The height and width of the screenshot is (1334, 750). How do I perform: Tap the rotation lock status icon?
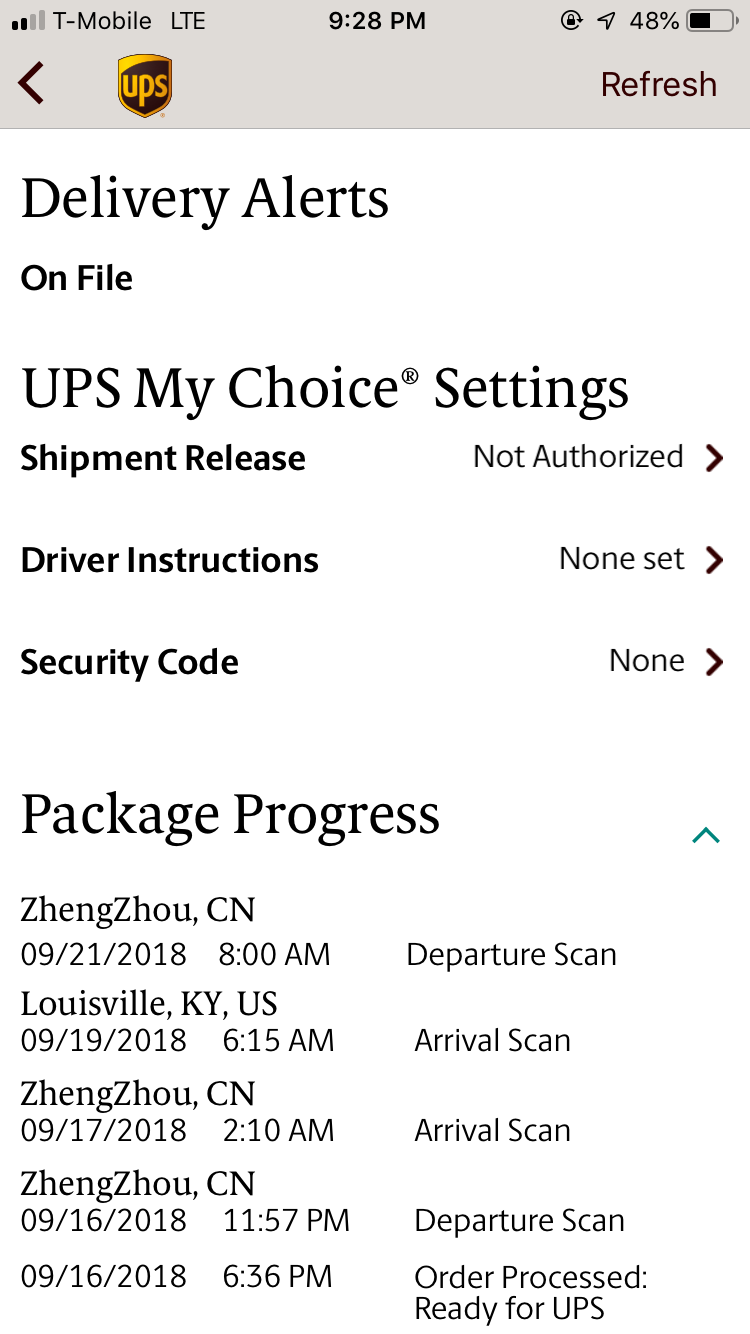(571, 21)
